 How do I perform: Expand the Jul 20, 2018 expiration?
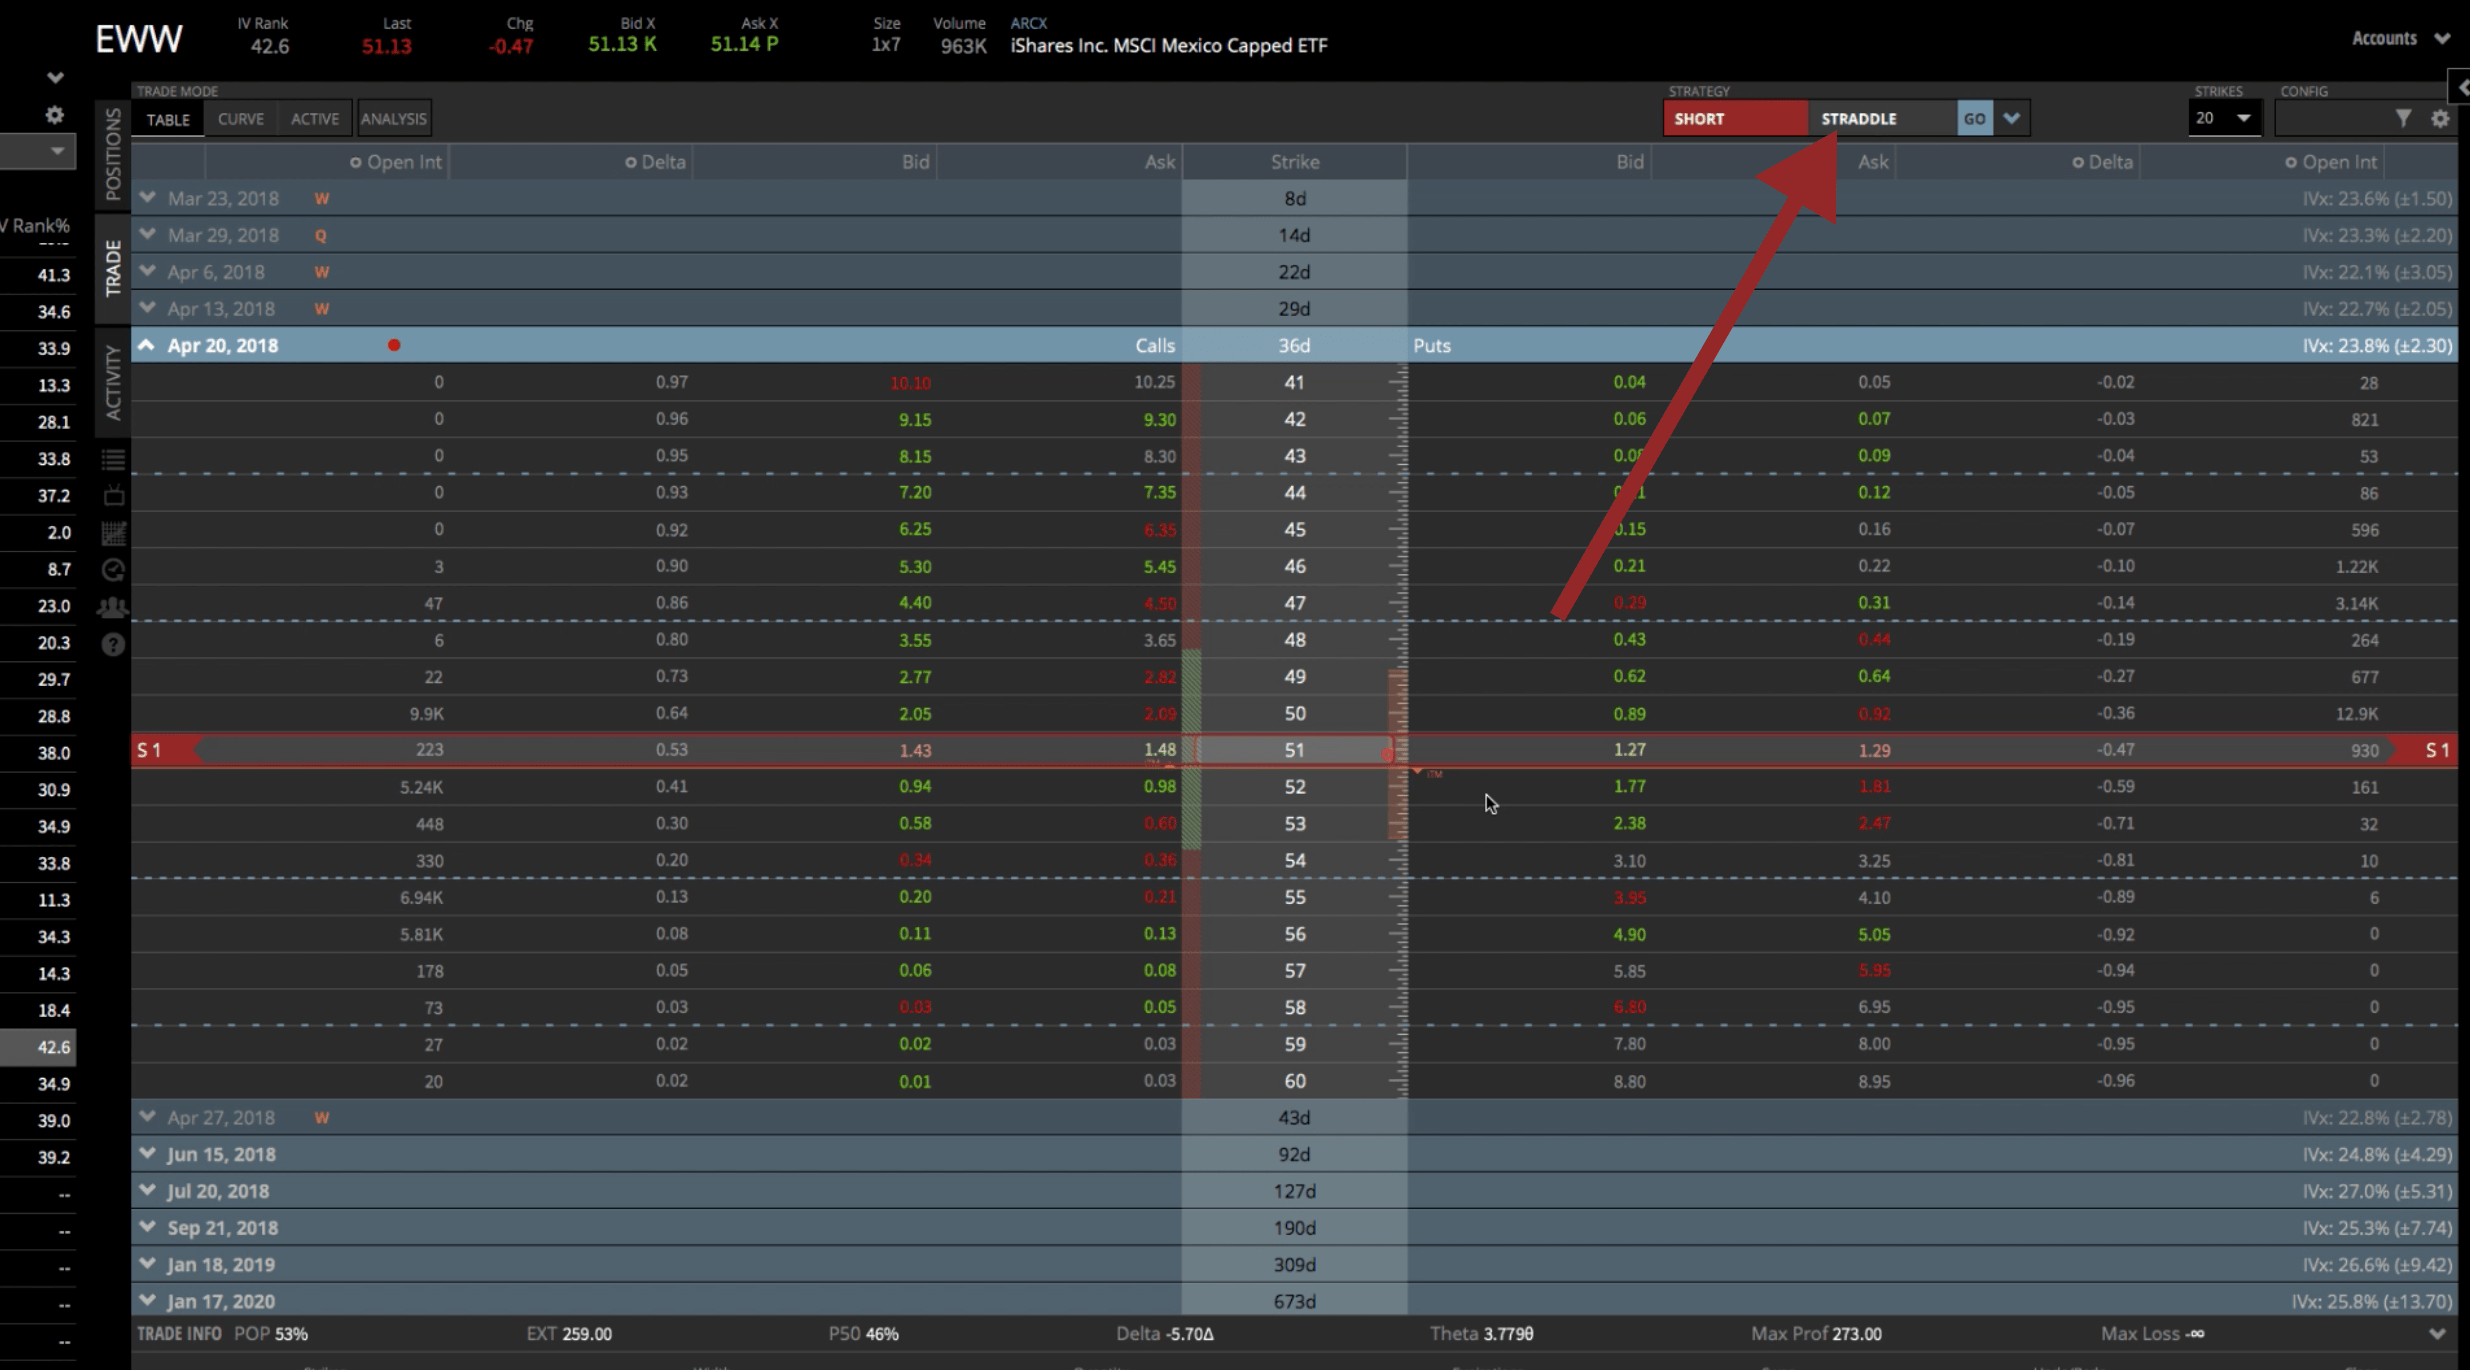pyautogui.click(x=147, y=1190)
